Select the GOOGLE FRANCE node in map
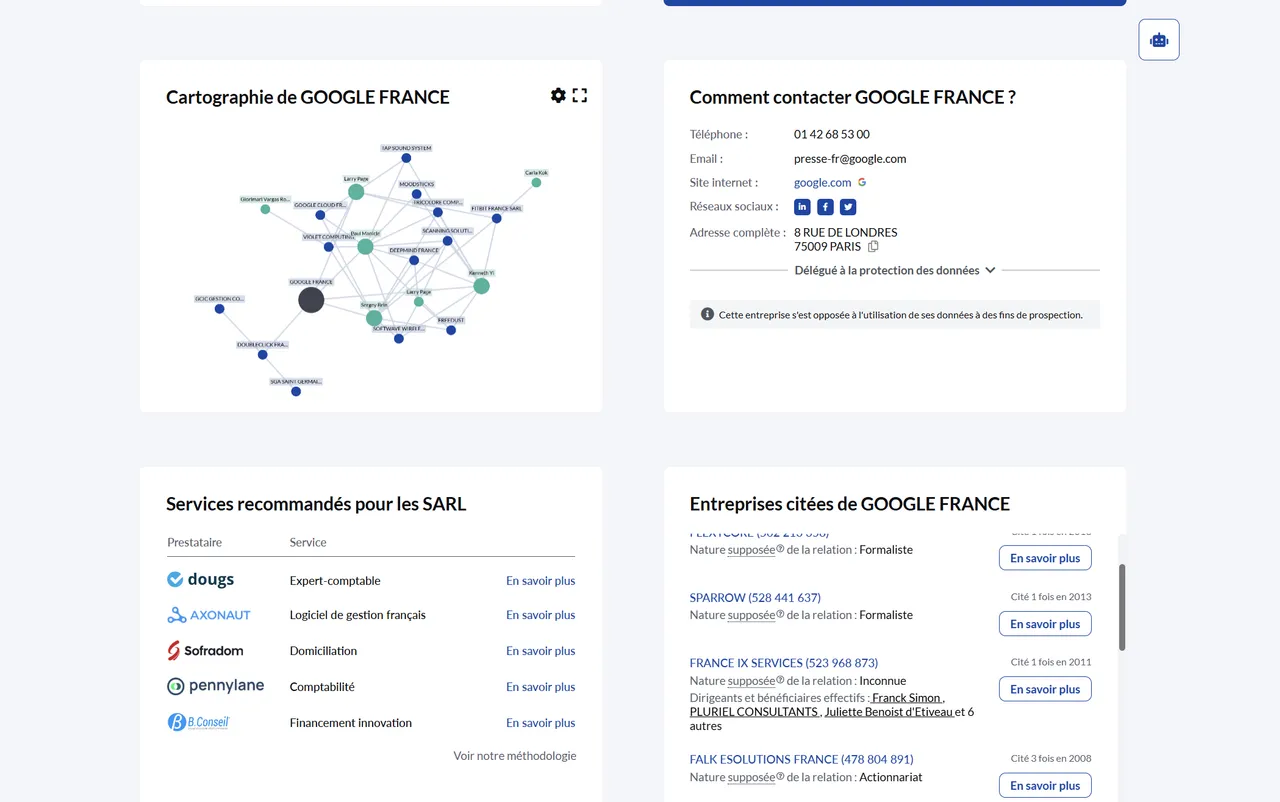This screenshot has width=1280, height=802. [x=311, y=300]
